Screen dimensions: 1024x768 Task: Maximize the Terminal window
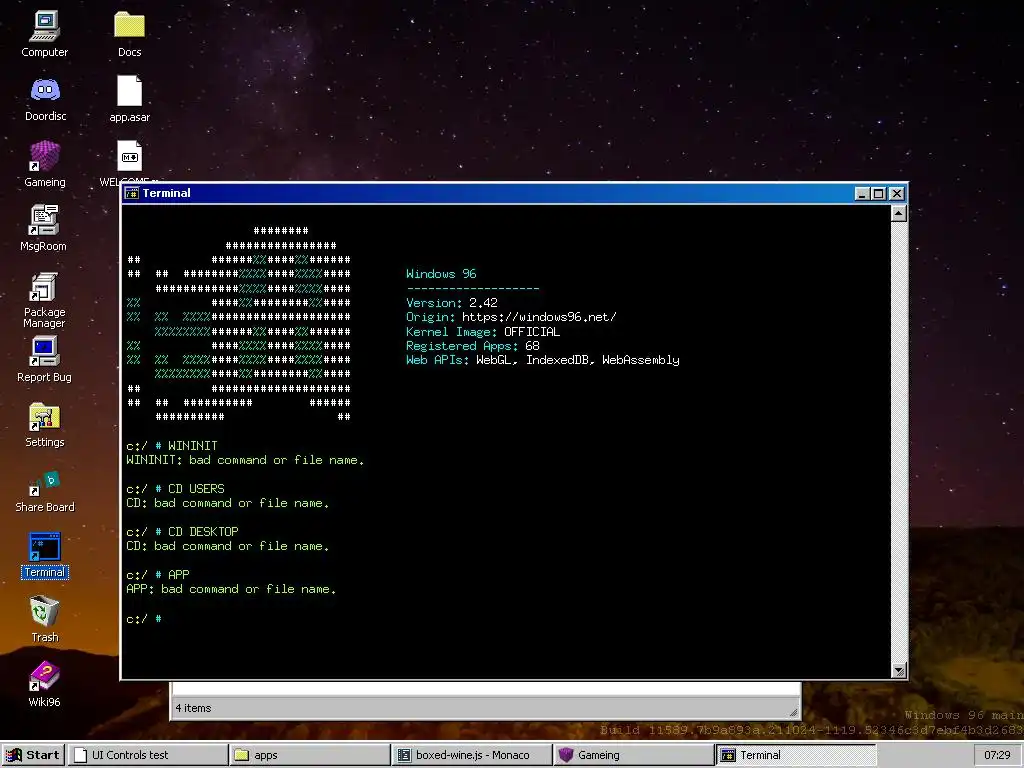(879, 193)
